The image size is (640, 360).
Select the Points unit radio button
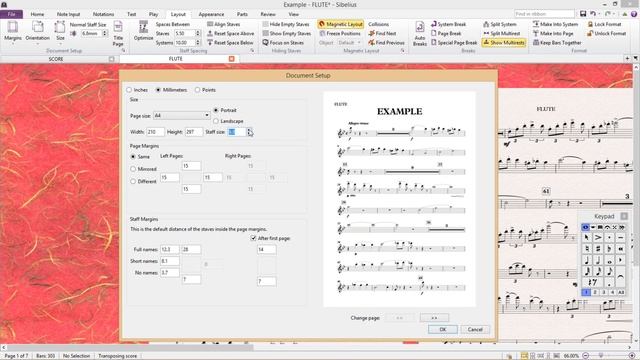pyautogui.click(x=197, y=90)
